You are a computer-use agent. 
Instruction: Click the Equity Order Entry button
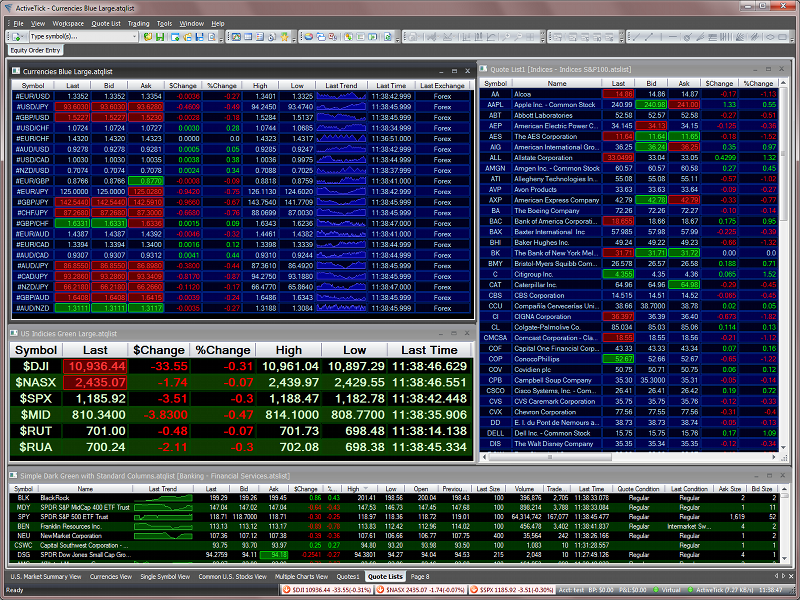pyautogui.click(x=37, y=49)
